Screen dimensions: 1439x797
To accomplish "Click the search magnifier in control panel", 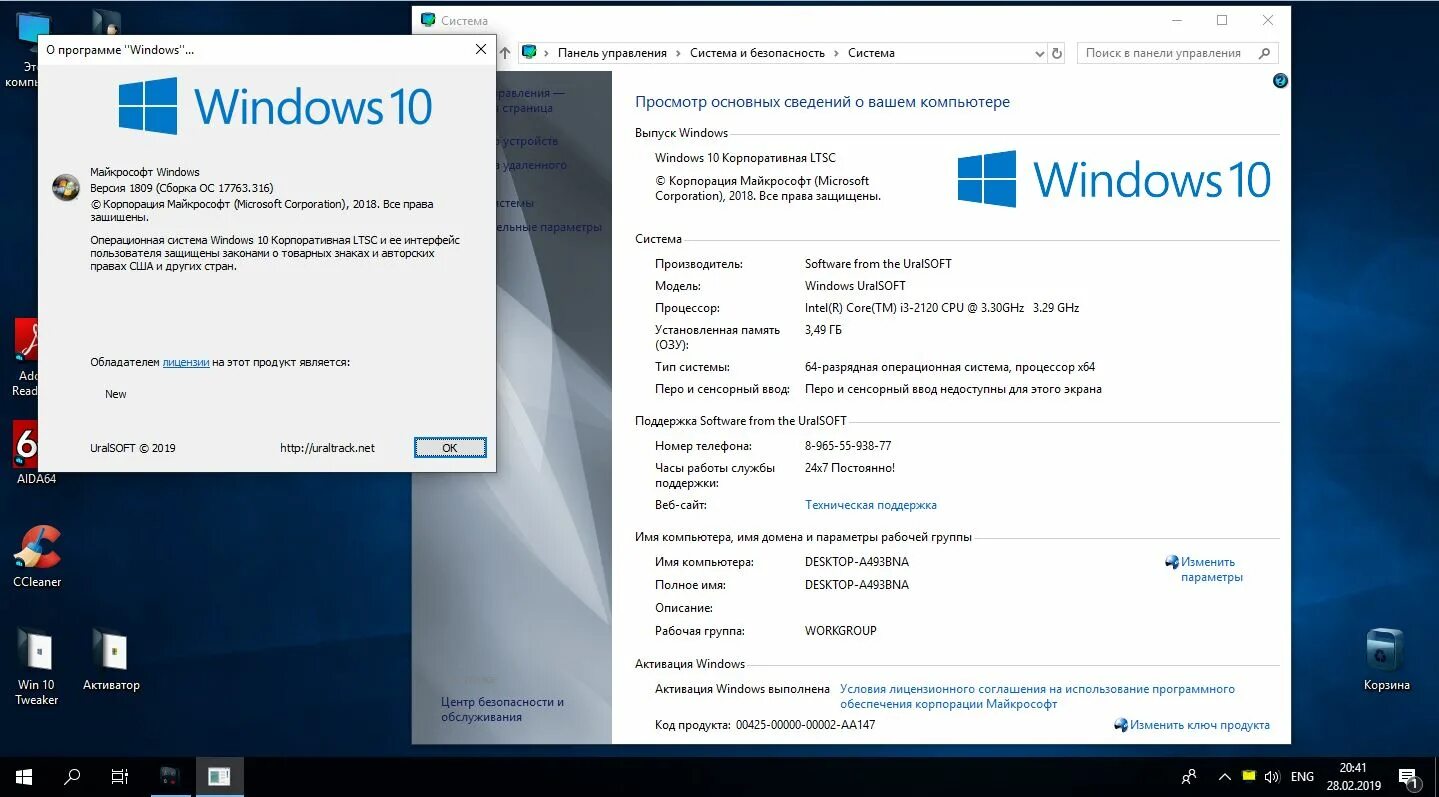I will tap(1264, 53).
